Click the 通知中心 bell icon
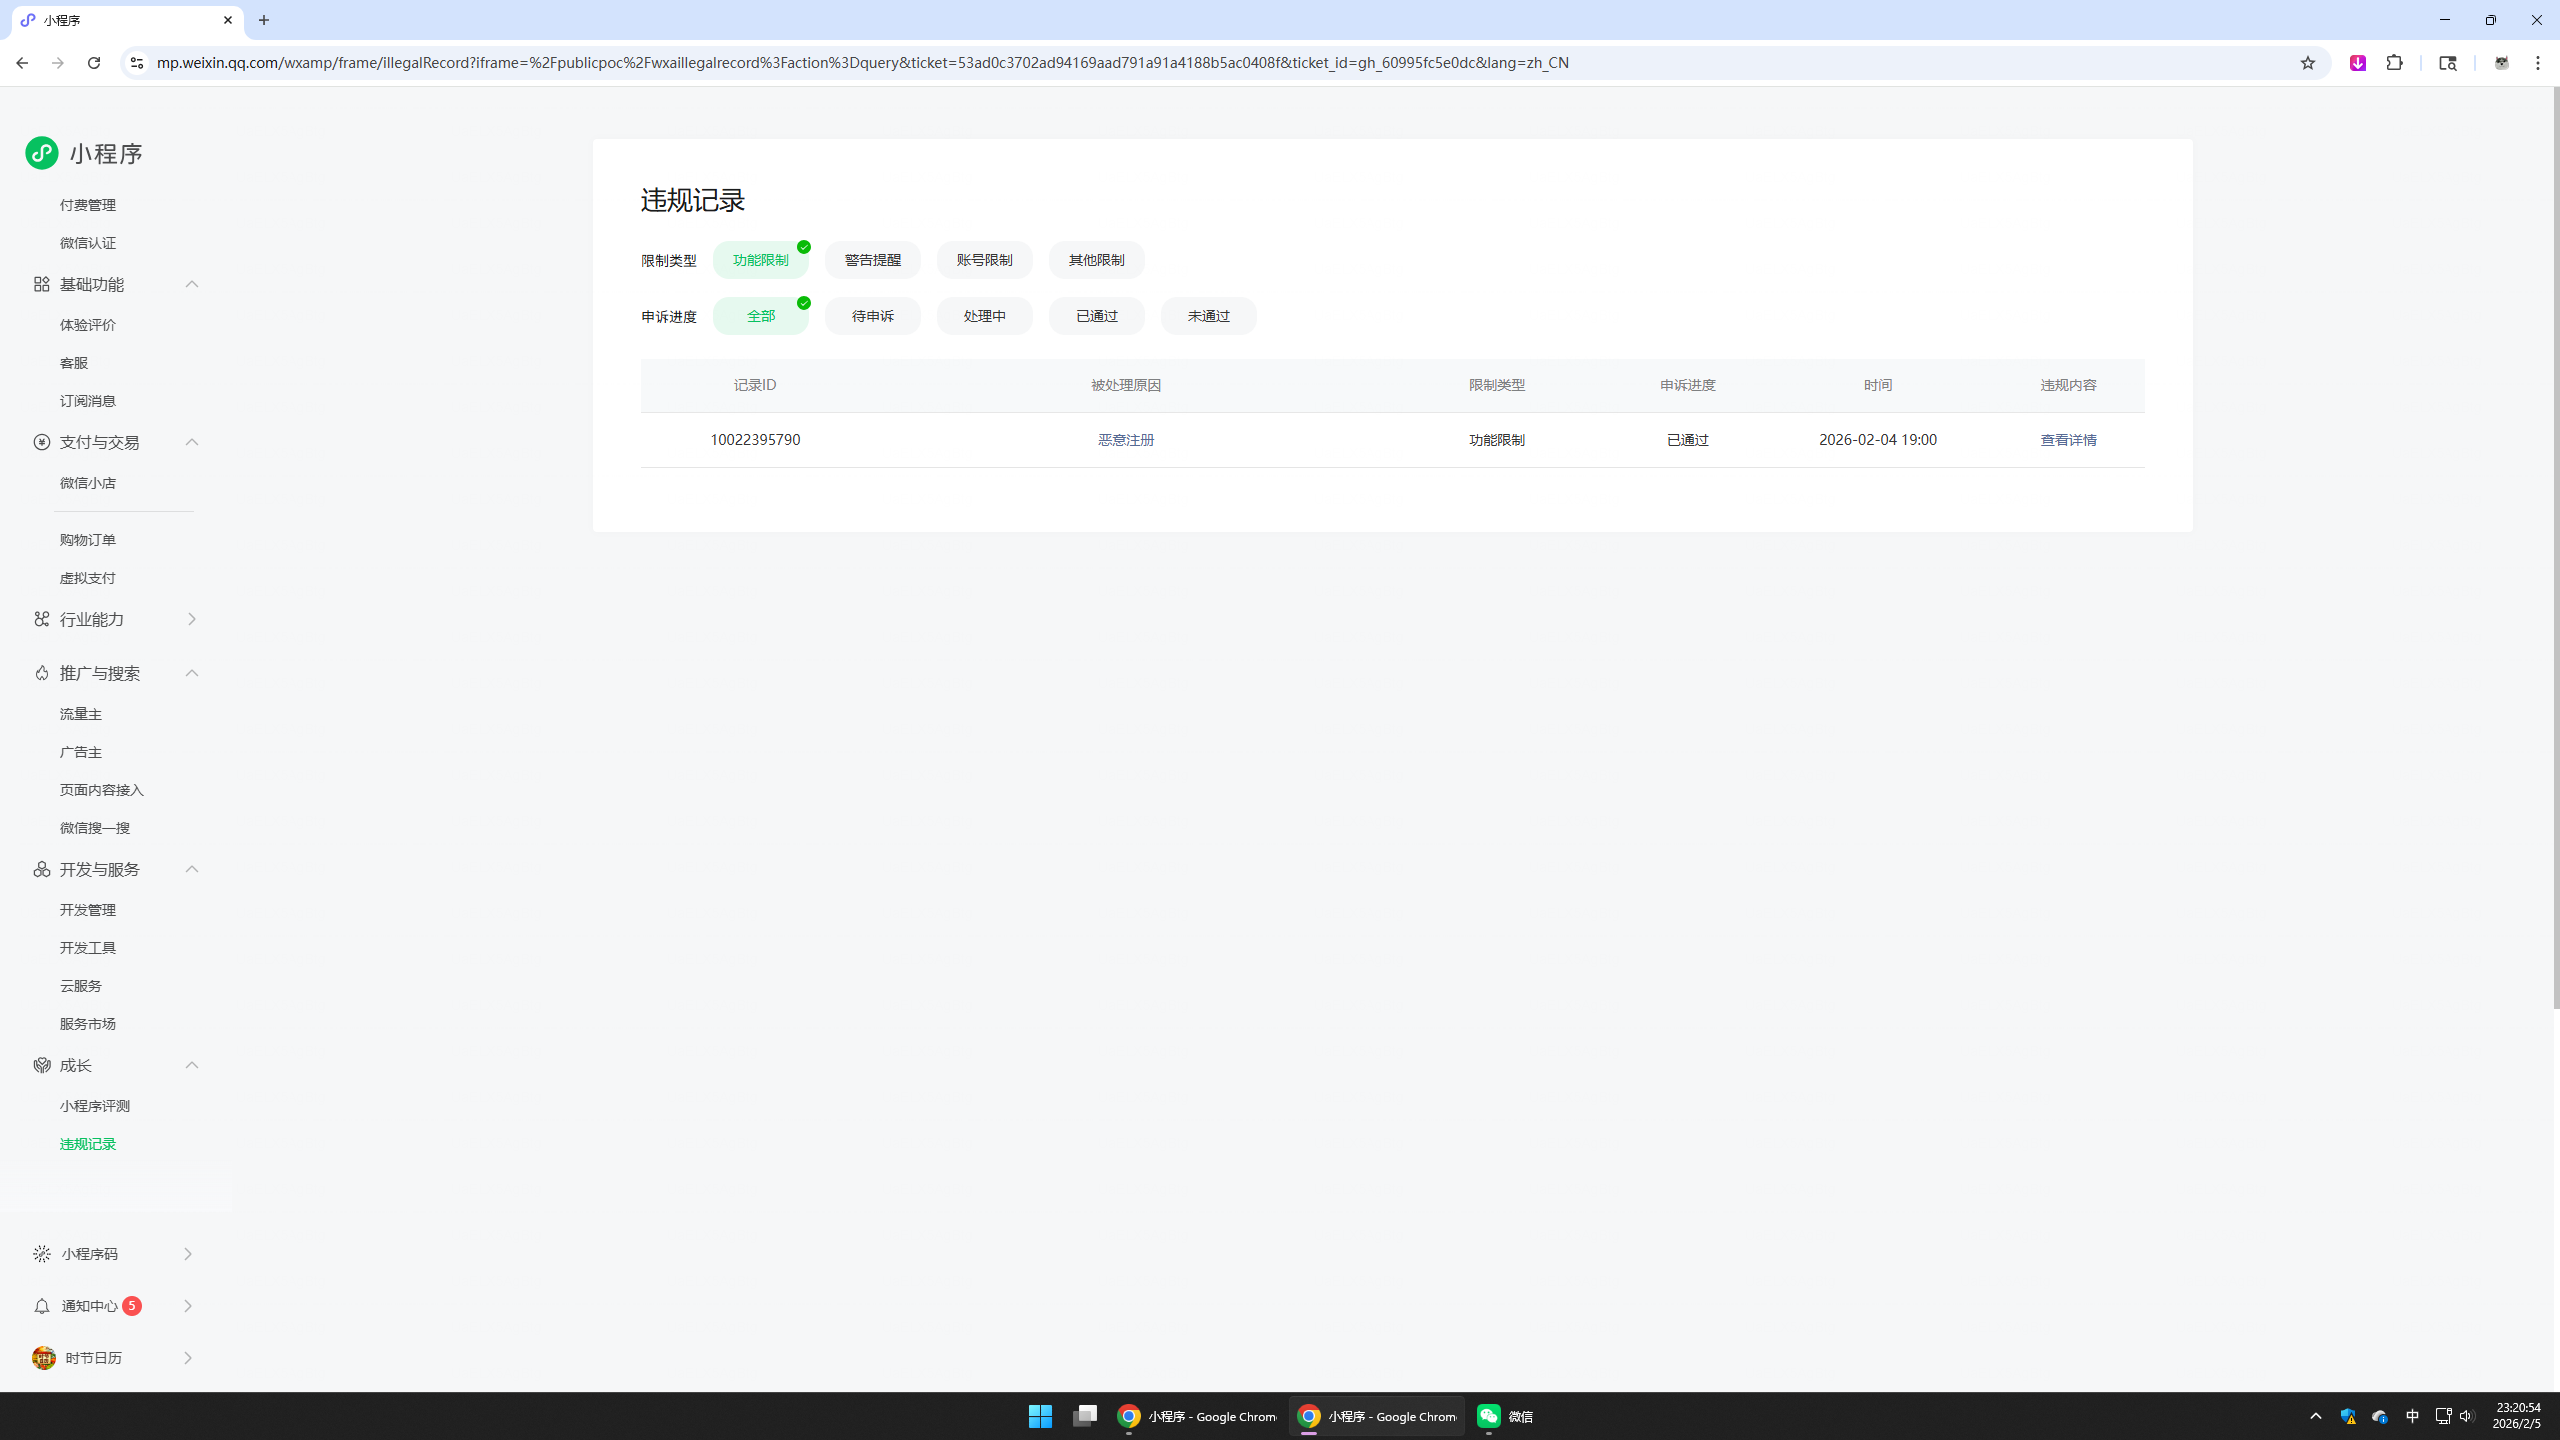Image resolution: width=2560 pixels, height=1440 pixels. click(x=41, y=1306)
